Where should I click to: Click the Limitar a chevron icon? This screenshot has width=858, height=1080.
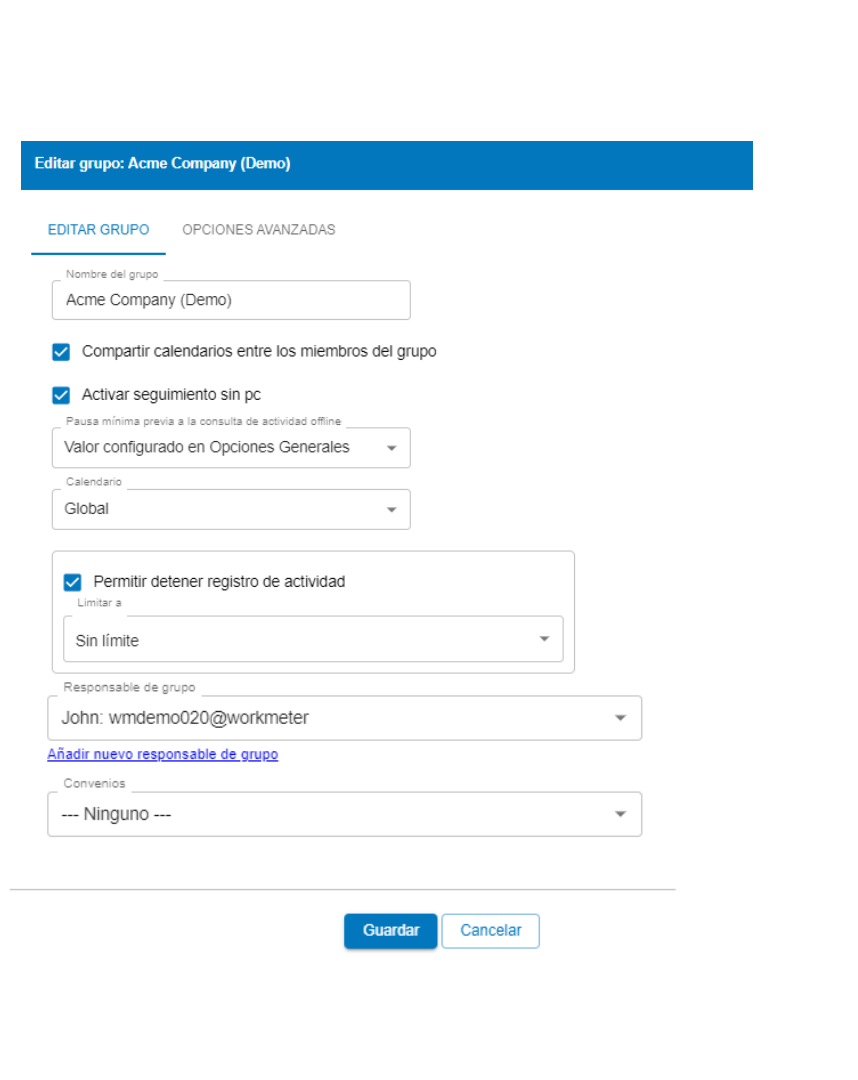point(544,639)
